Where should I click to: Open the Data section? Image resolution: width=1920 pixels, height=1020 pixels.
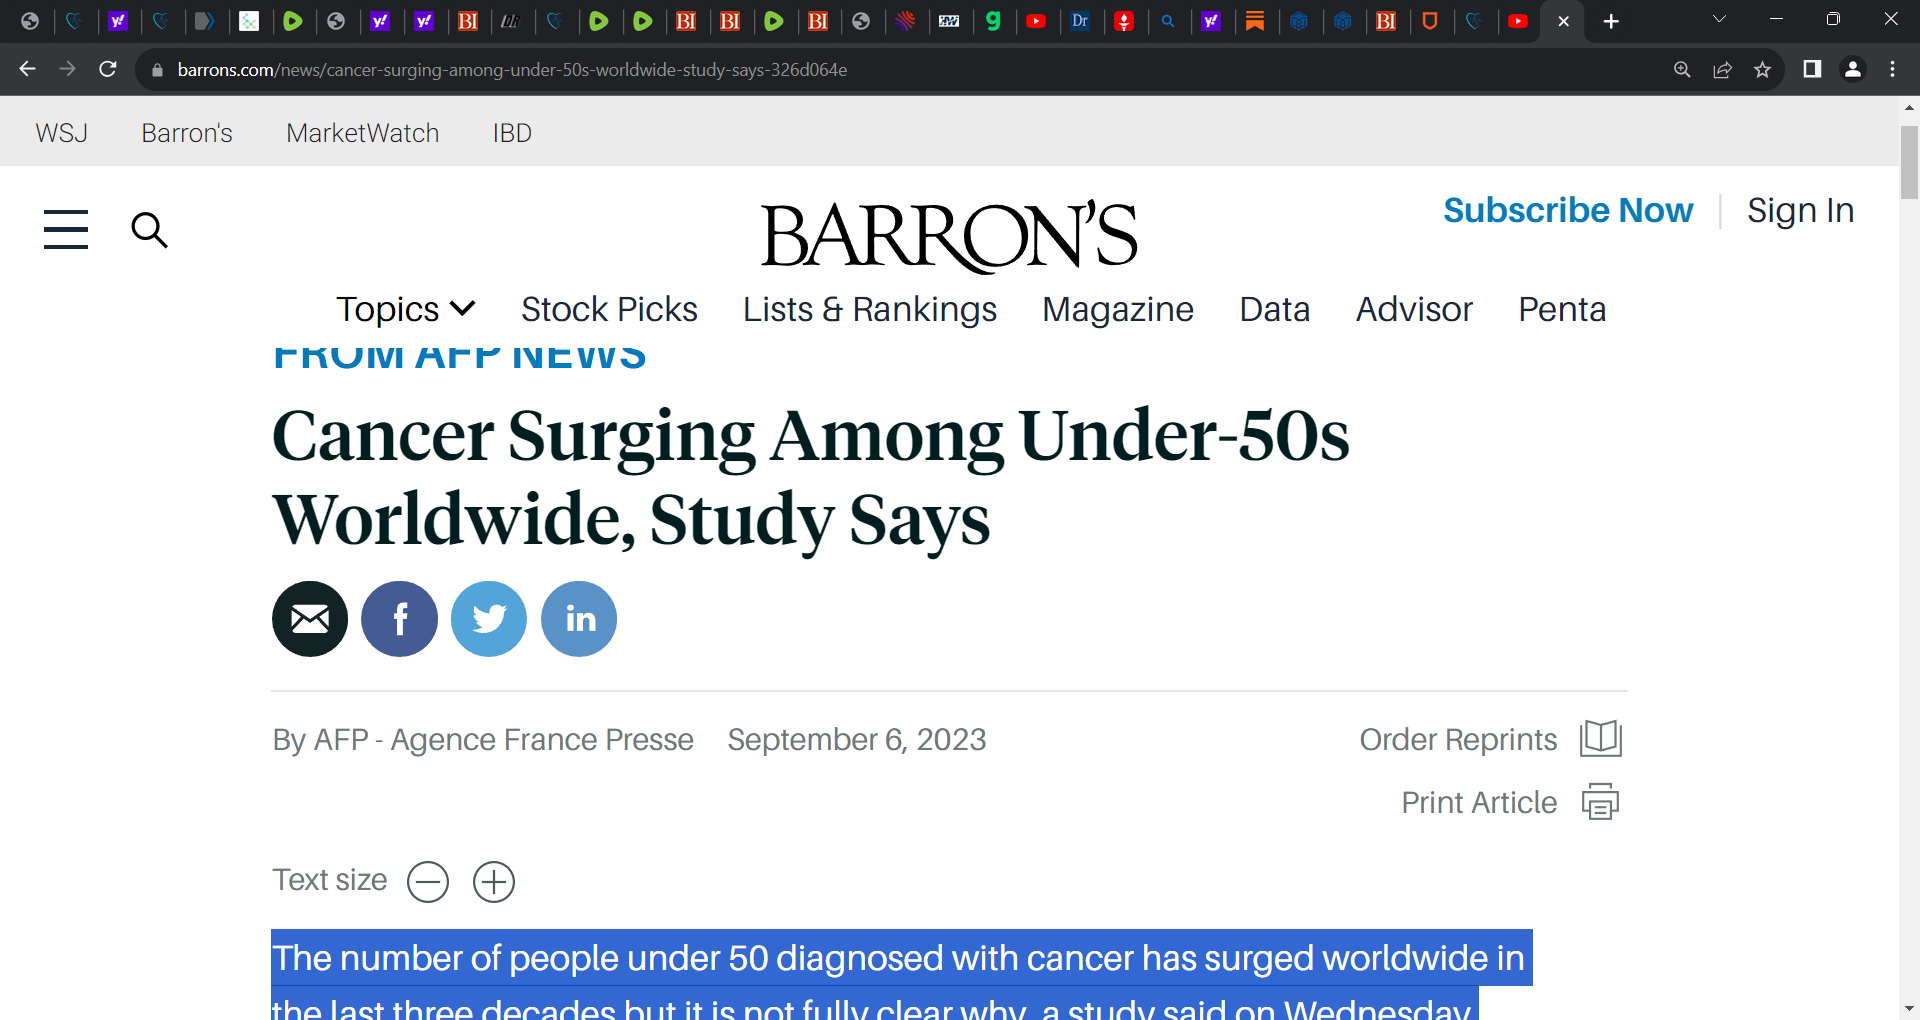[1274, 309]
